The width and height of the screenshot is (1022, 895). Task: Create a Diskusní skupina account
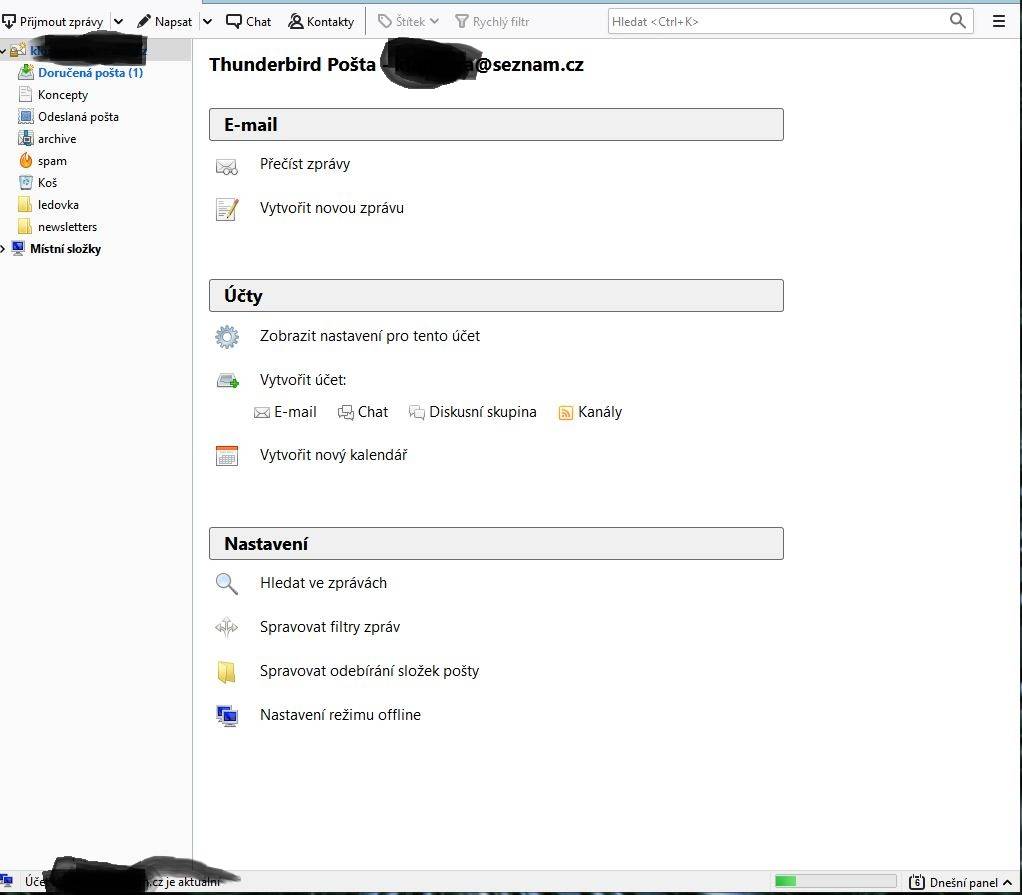tap(473, 412)
